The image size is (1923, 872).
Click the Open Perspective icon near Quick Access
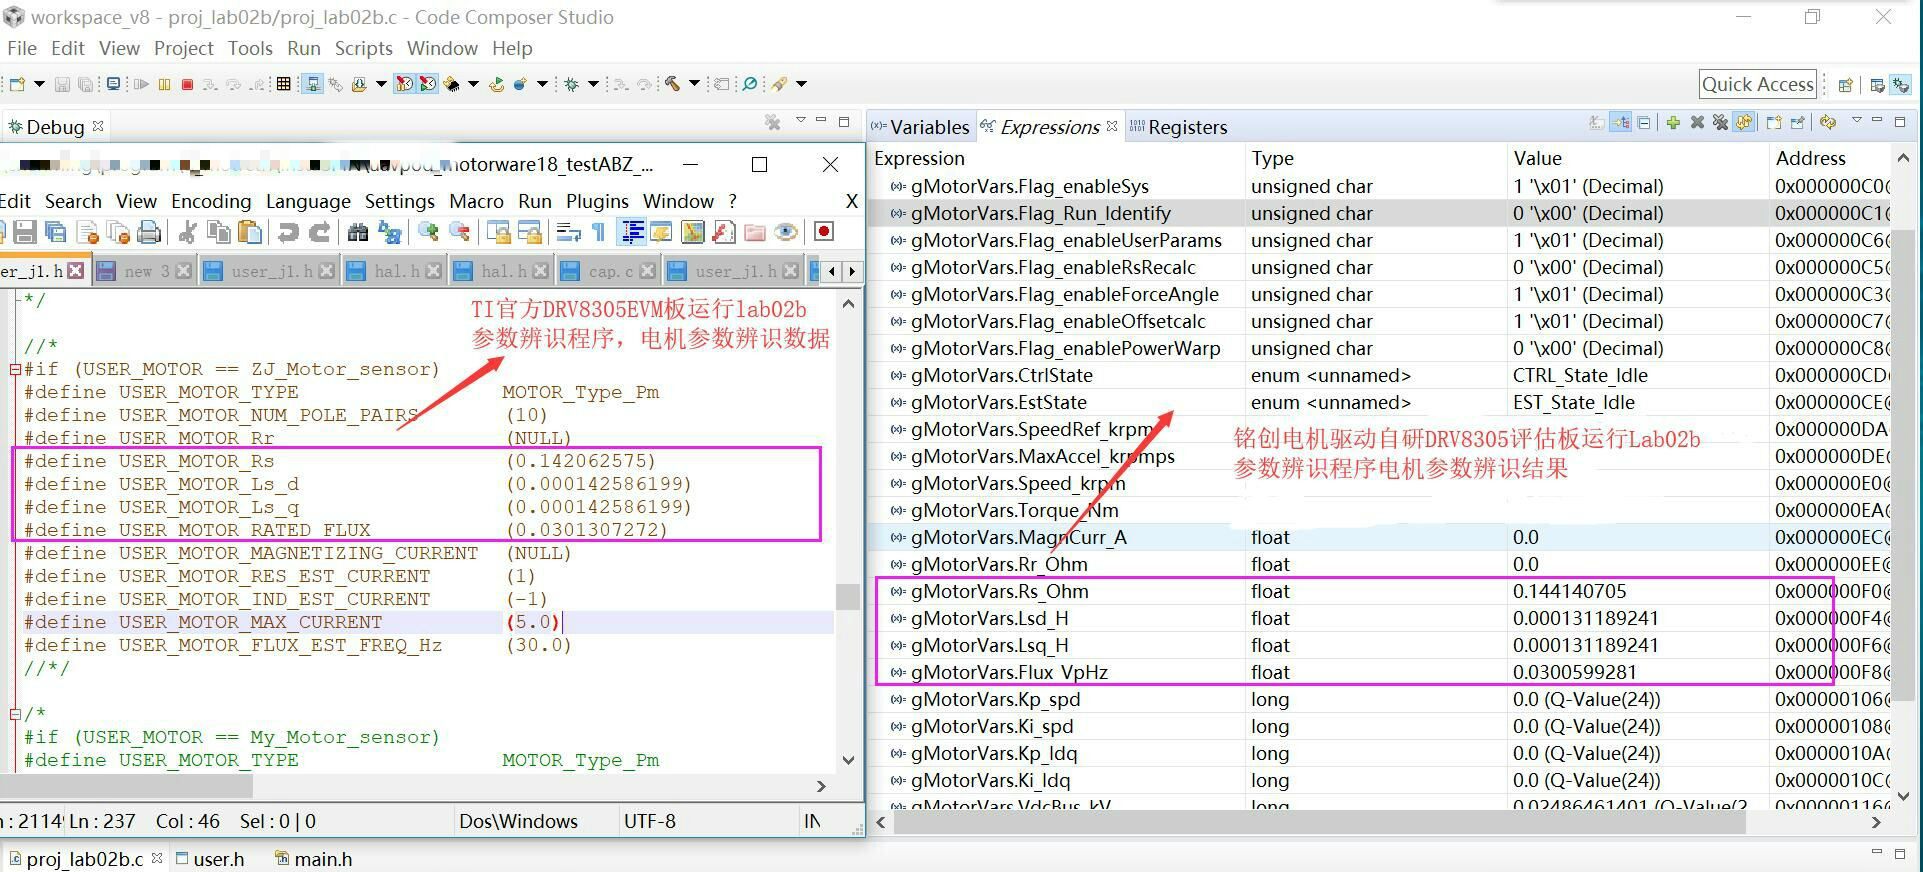point(1846,85)
